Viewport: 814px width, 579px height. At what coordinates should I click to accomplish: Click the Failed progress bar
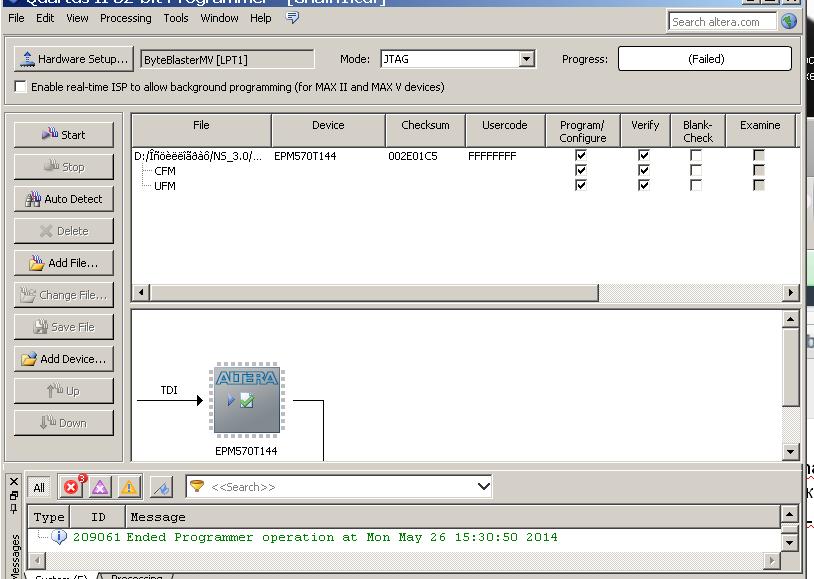(x=705, y=59)
